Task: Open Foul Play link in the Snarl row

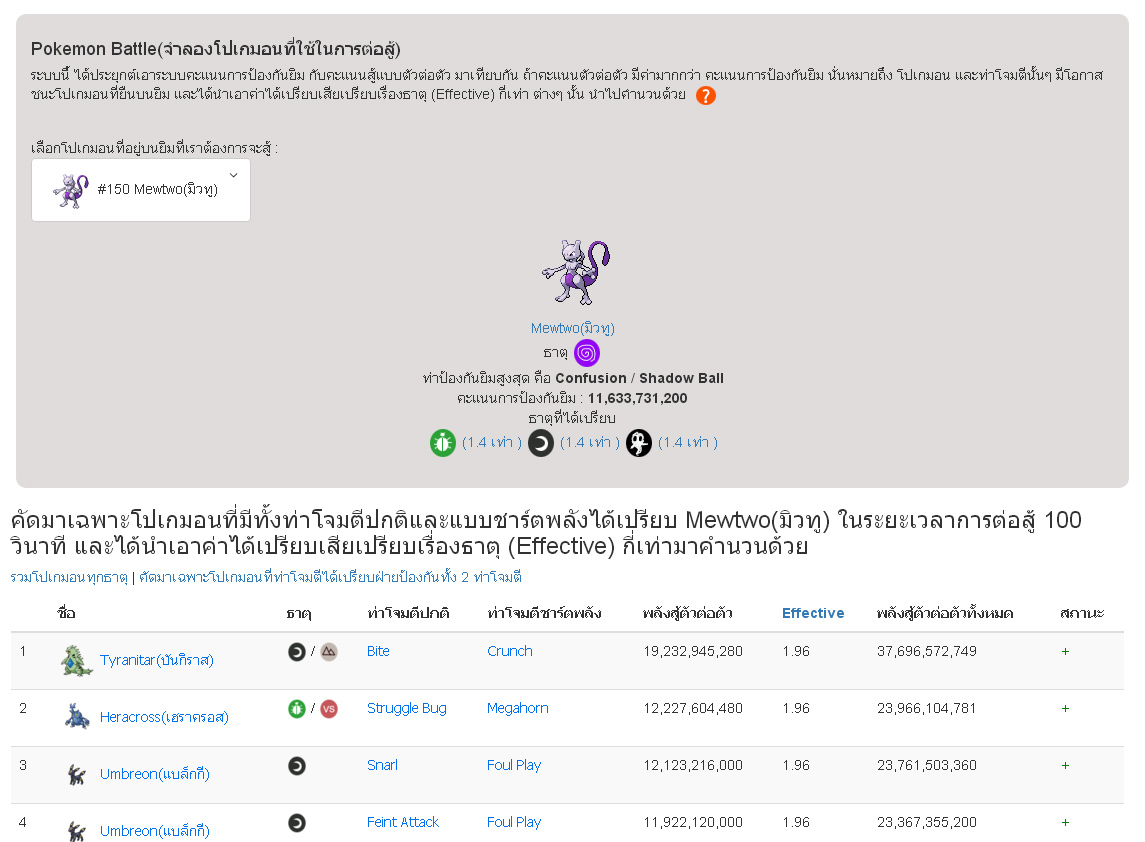Action: 514,765
